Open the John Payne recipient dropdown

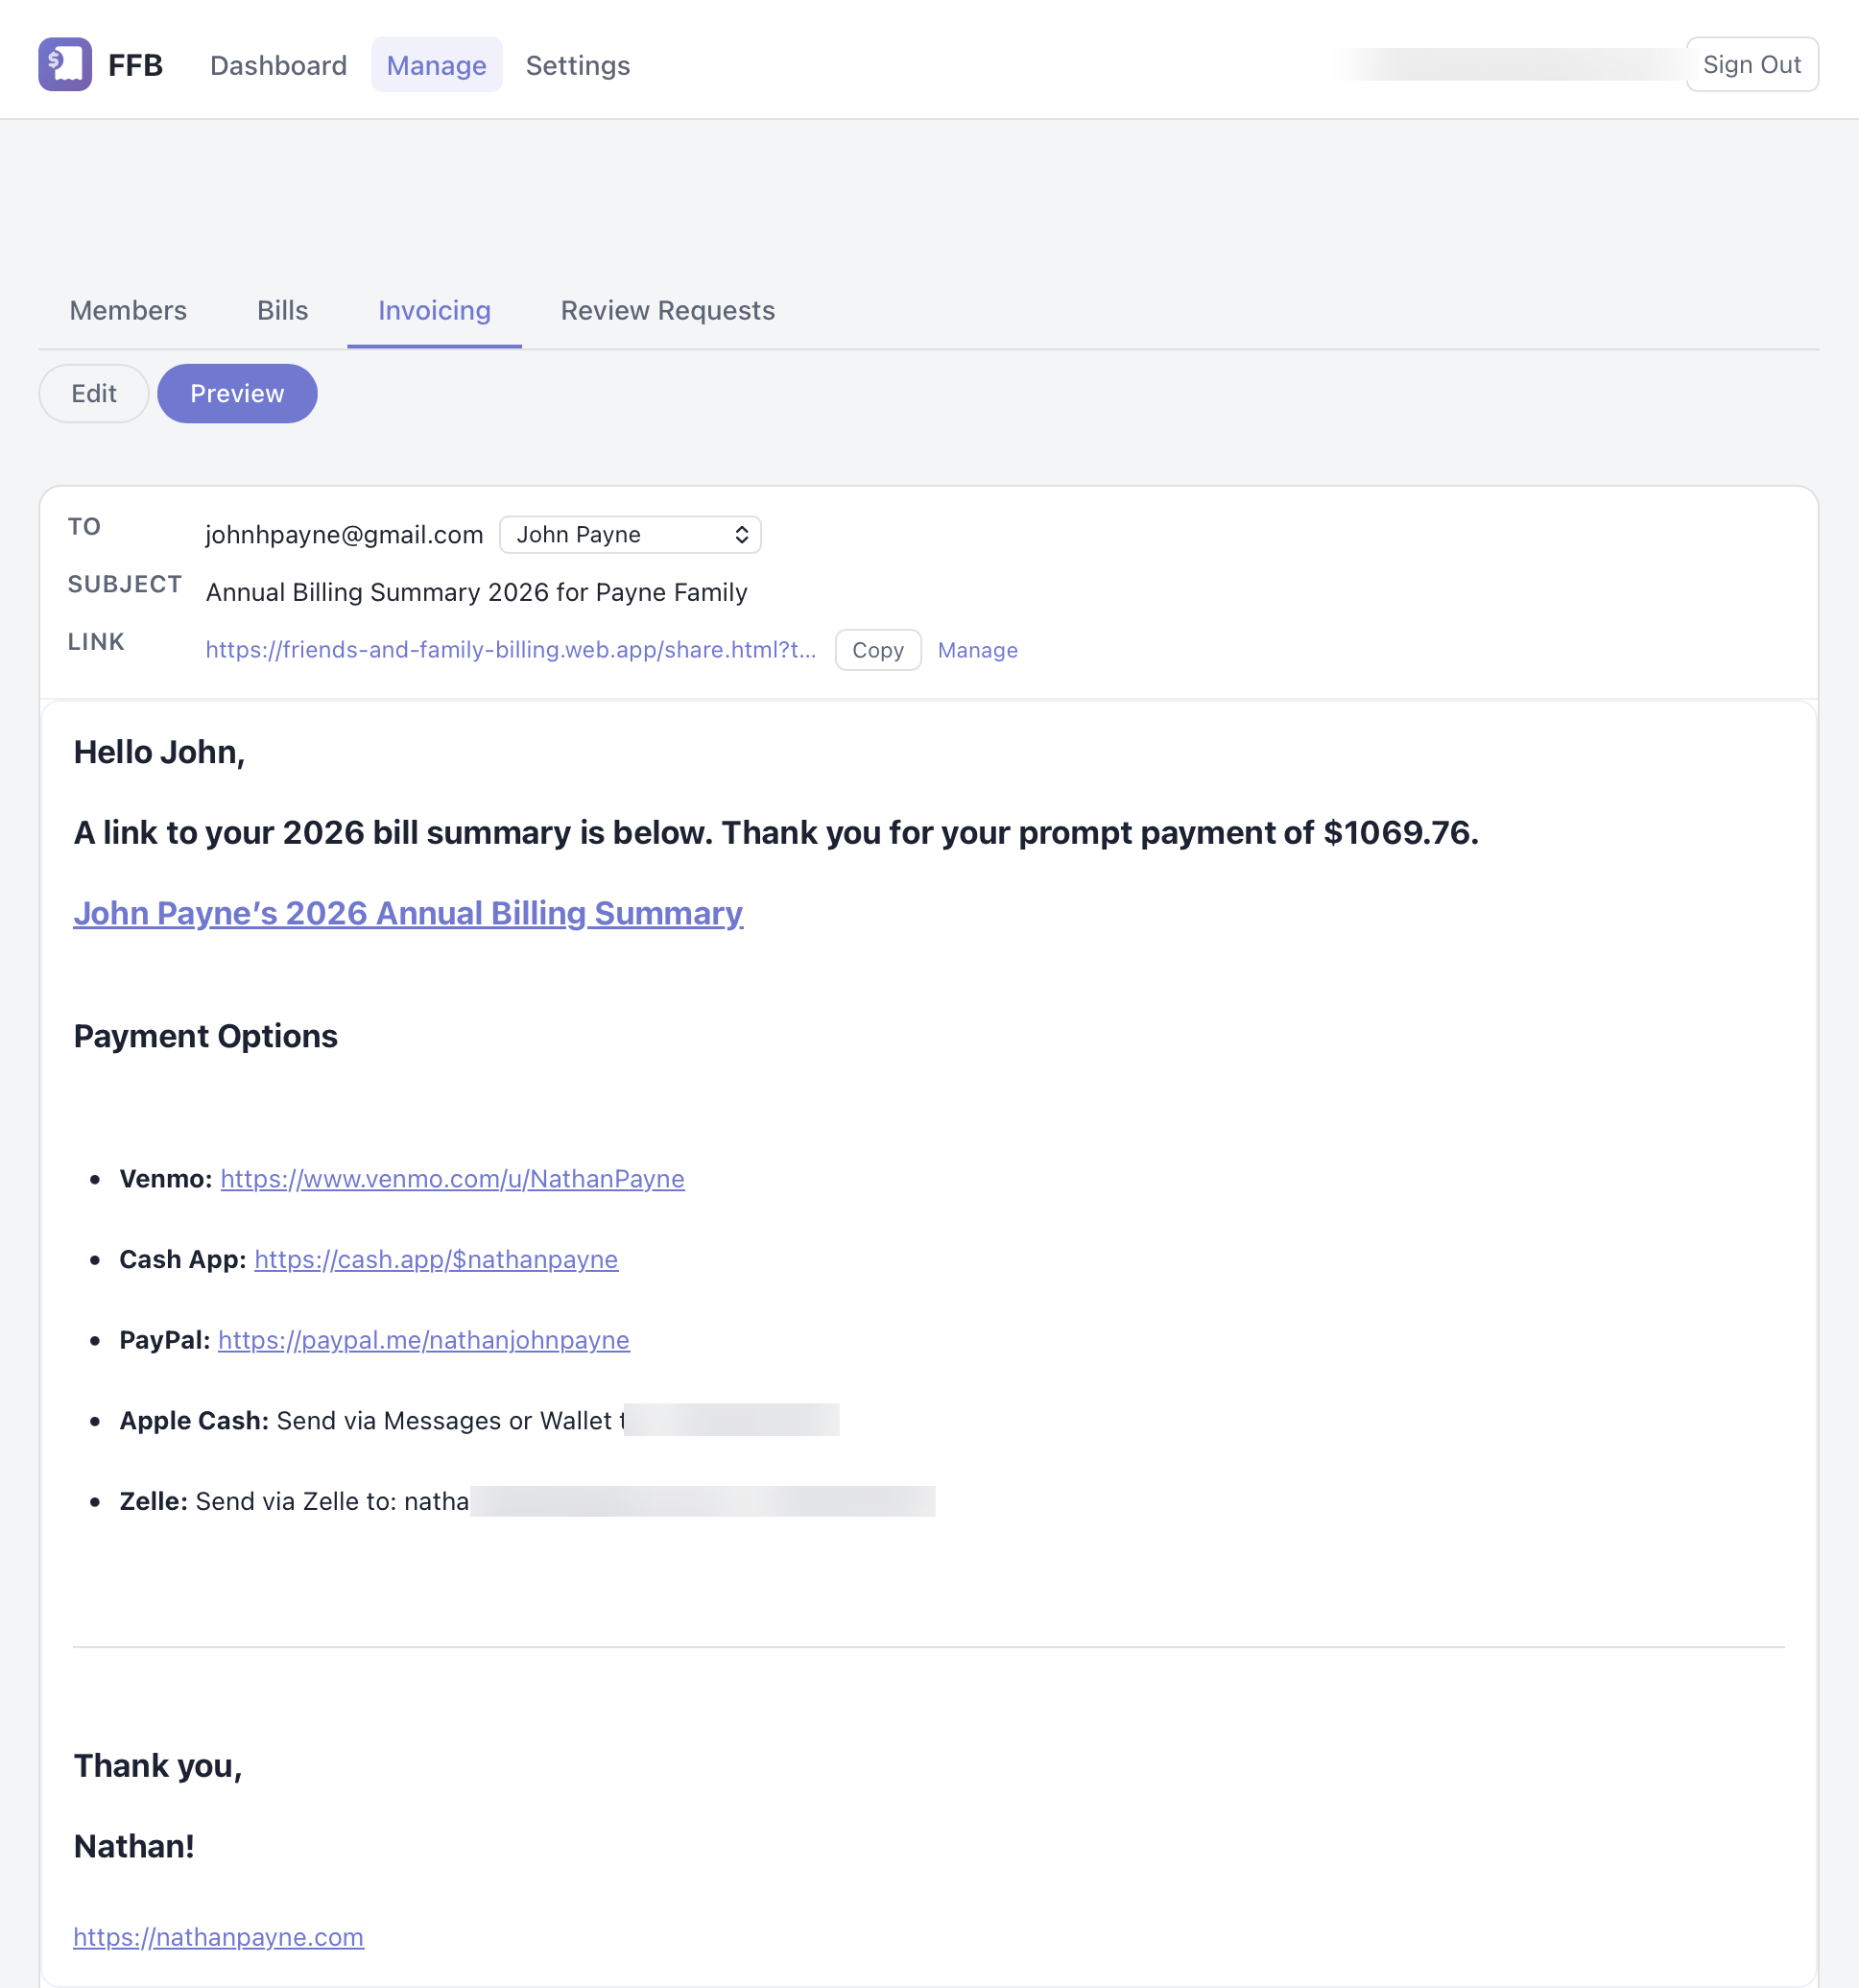pos(630,535)
